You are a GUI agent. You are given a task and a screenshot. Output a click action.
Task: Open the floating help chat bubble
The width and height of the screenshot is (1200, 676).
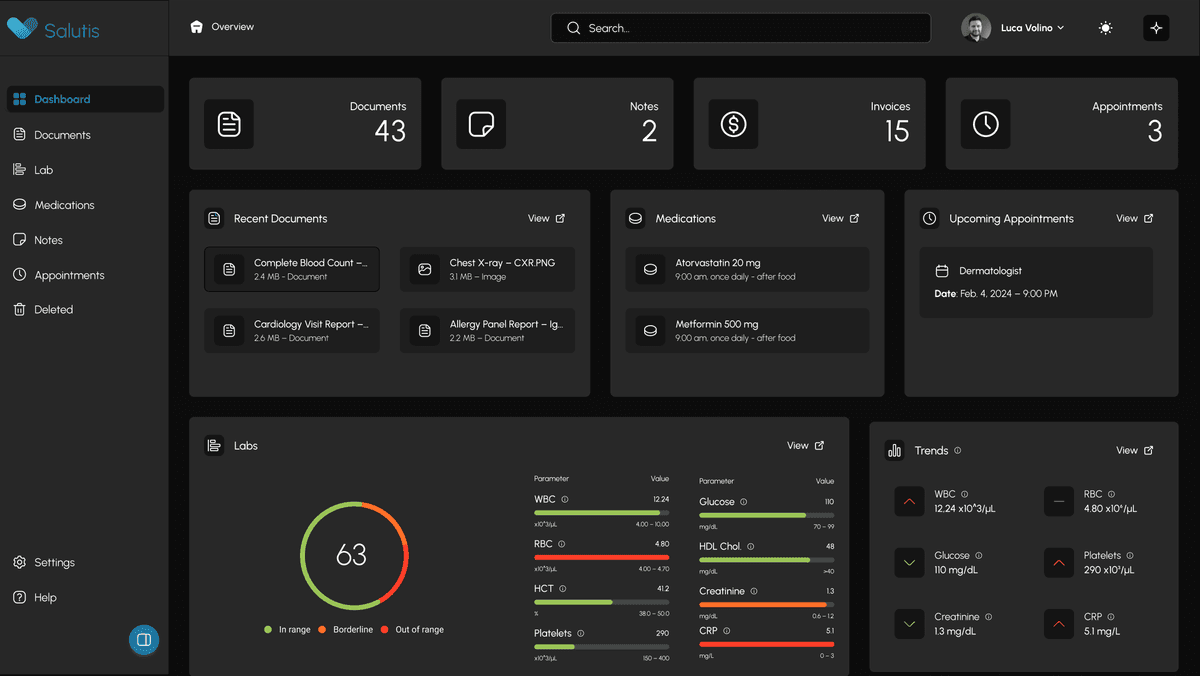coord(143,639)
